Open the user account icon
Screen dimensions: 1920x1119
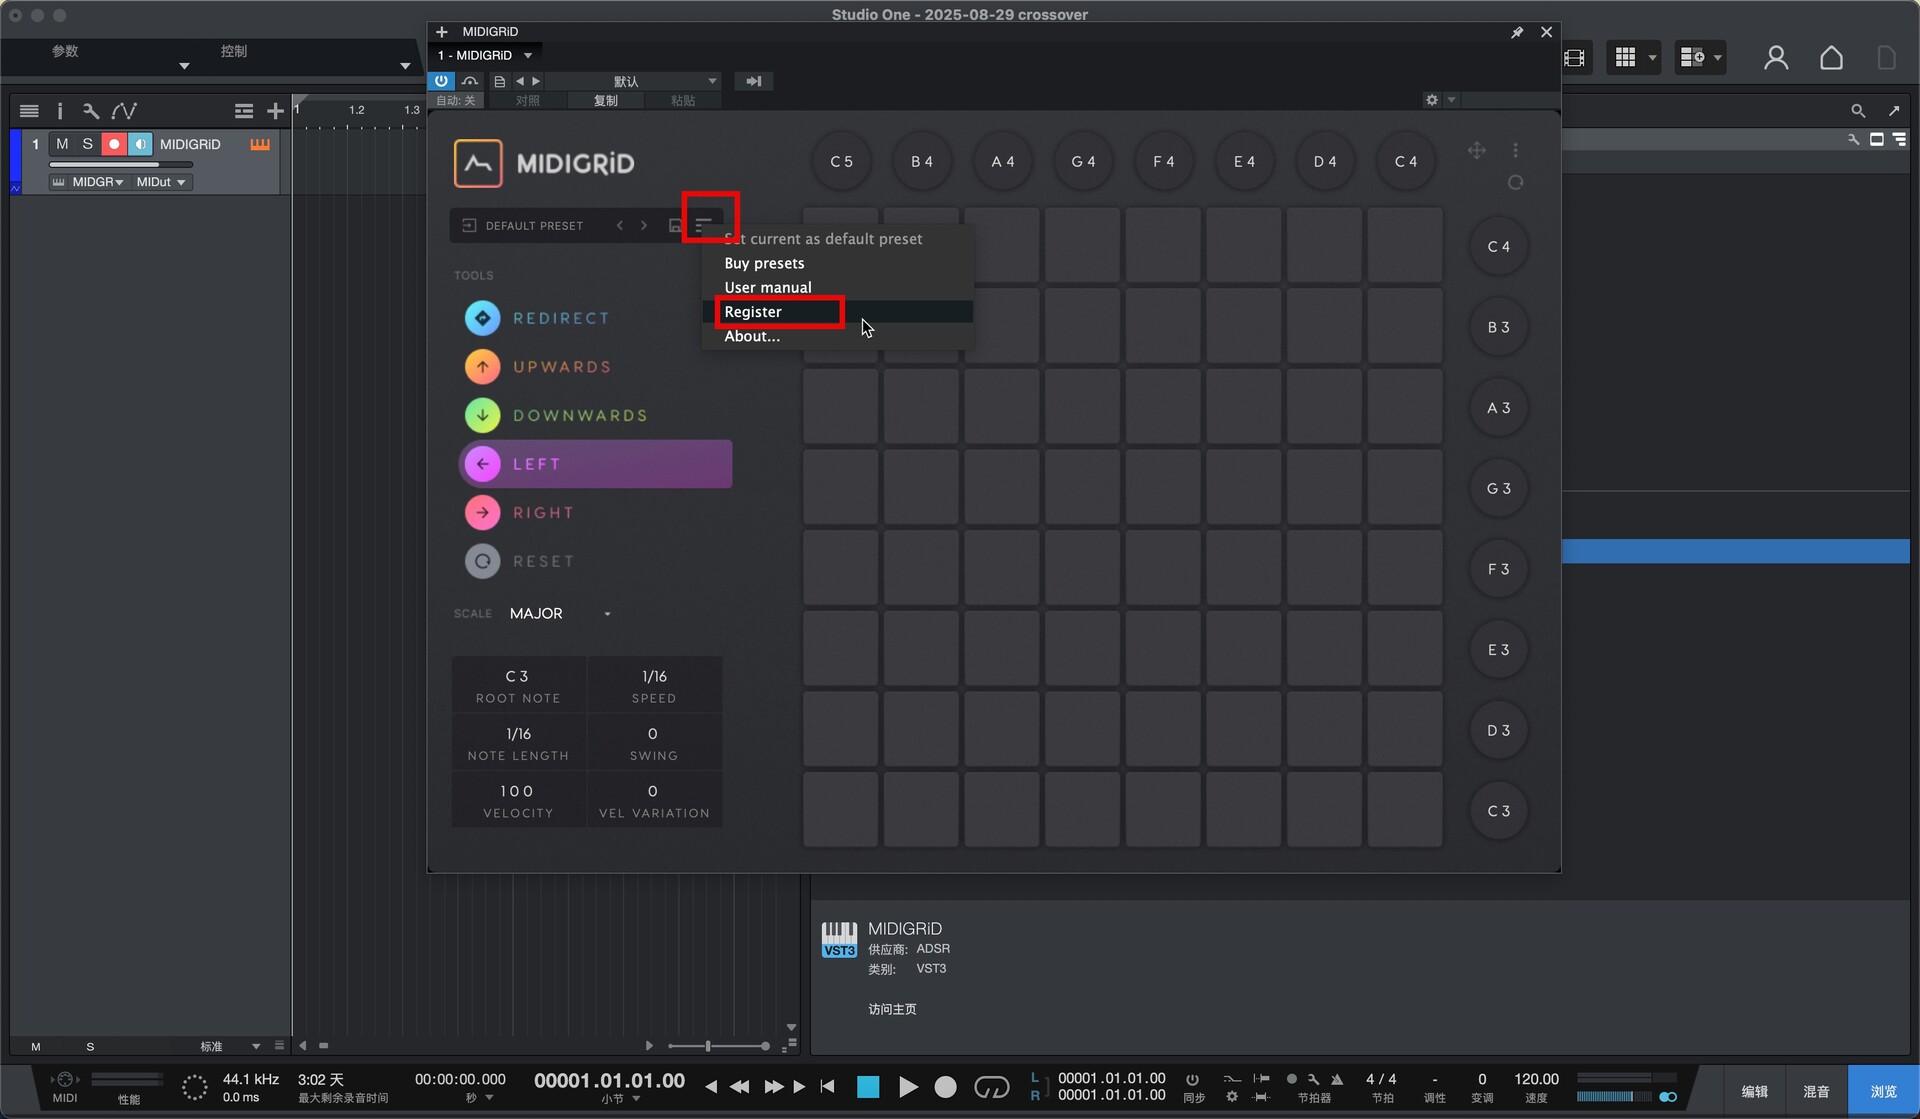click(1776, 58)
